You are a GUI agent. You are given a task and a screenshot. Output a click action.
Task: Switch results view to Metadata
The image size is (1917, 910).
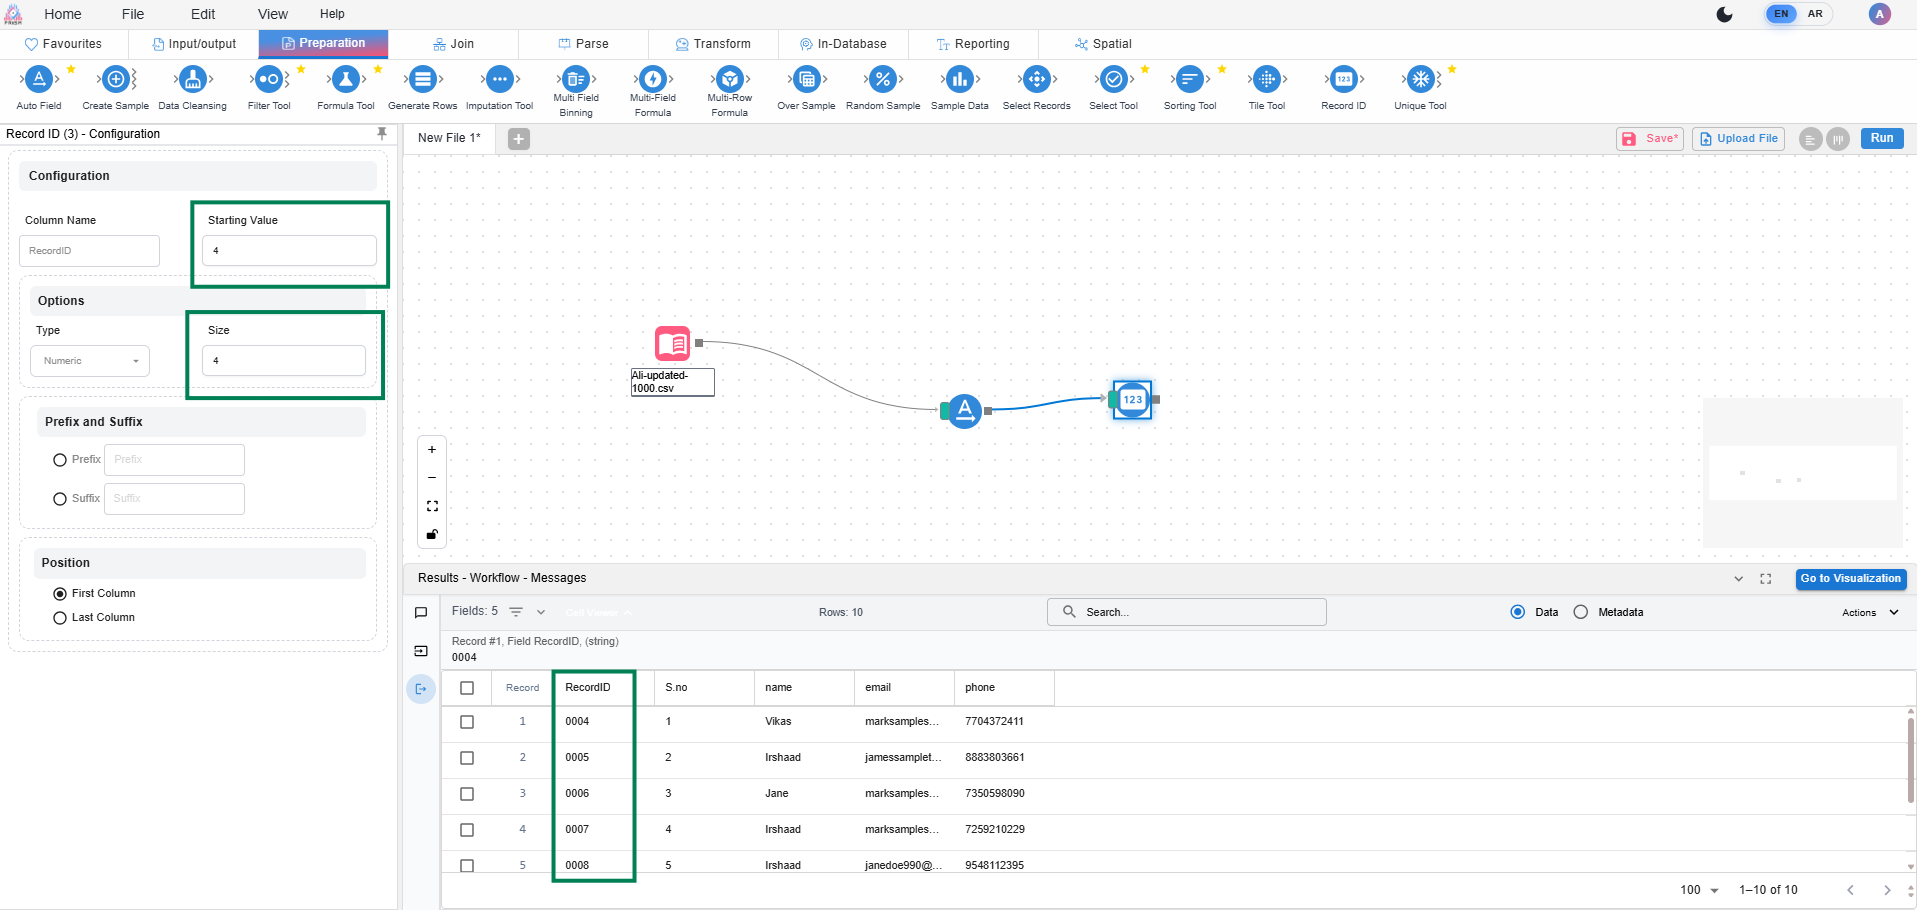point(1581,612)
